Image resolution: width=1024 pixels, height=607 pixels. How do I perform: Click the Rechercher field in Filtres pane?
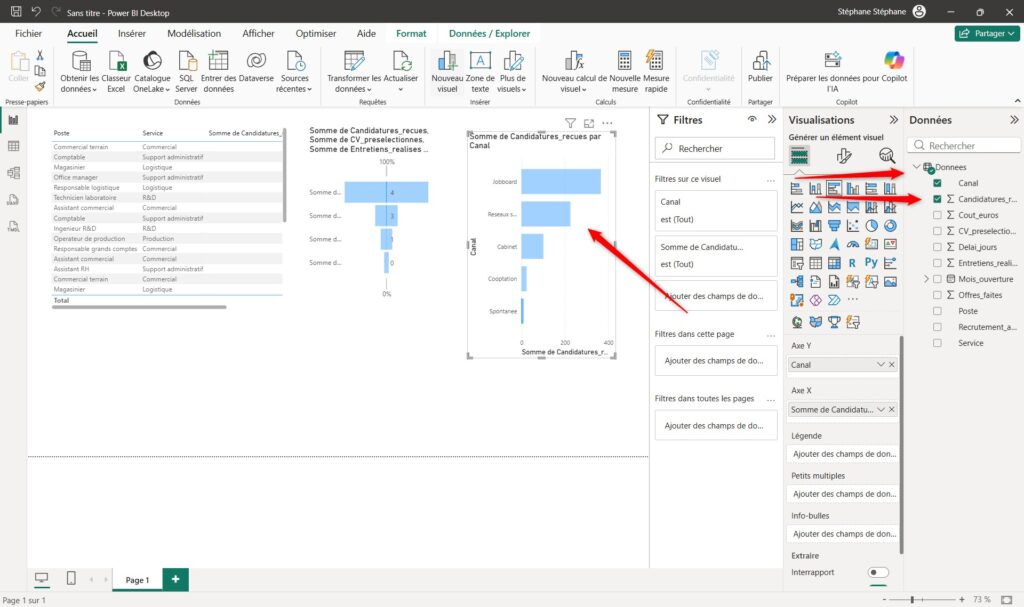pos(716,148)
